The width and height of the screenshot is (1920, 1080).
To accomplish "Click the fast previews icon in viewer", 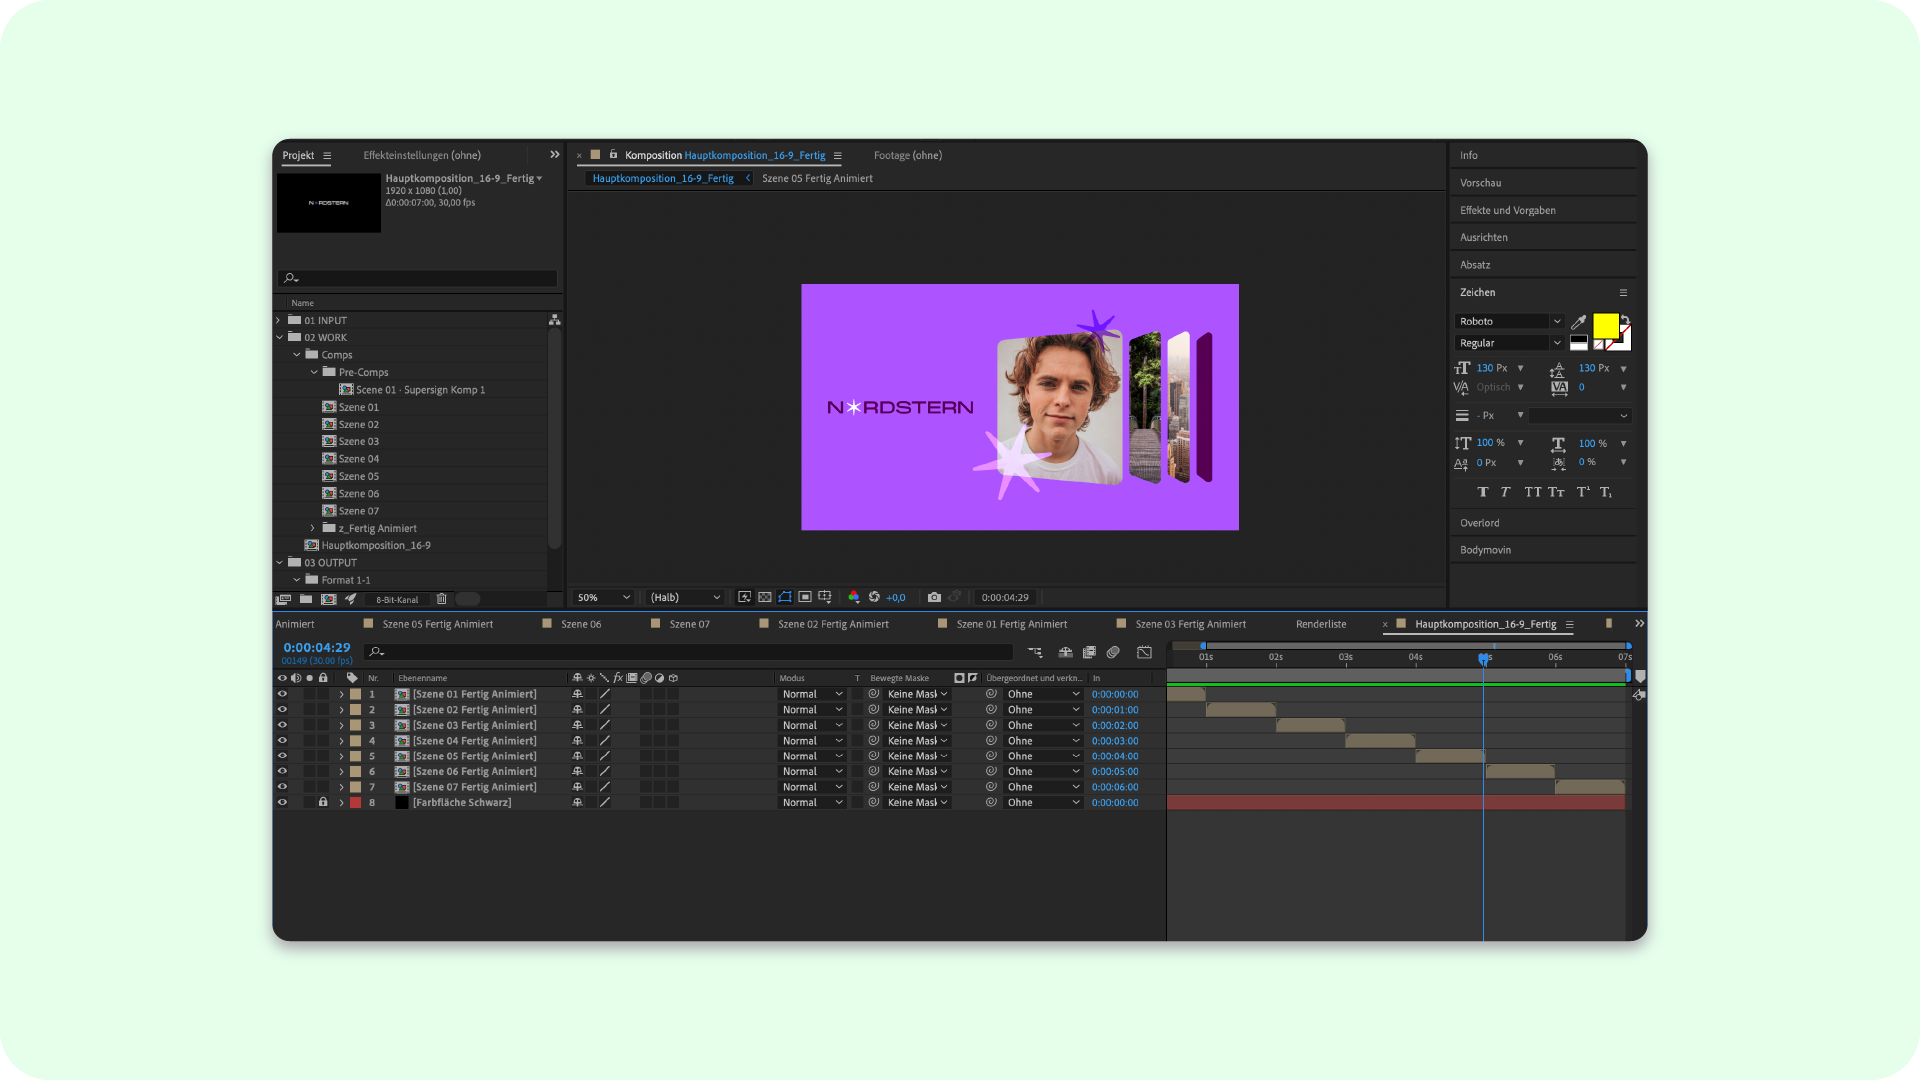I will pos(744,597).
